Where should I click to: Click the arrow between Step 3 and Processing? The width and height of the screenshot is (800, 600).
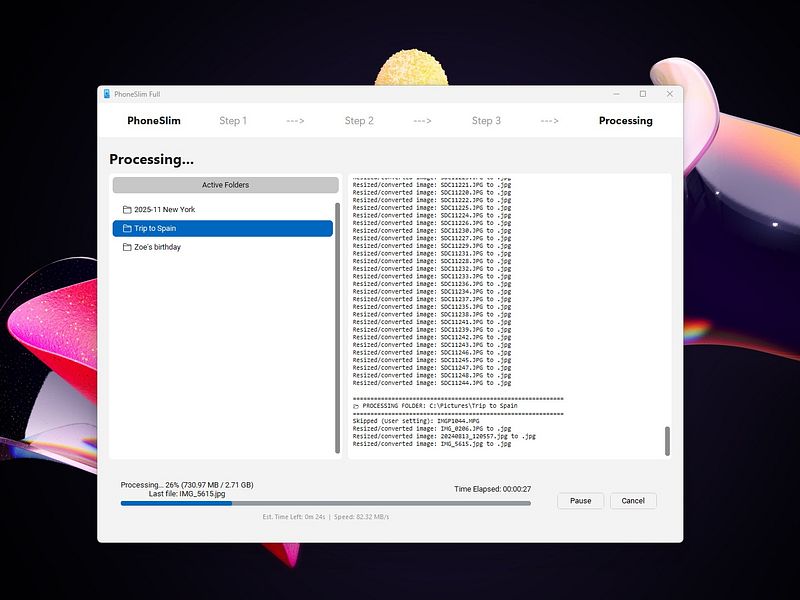point(549,121)
